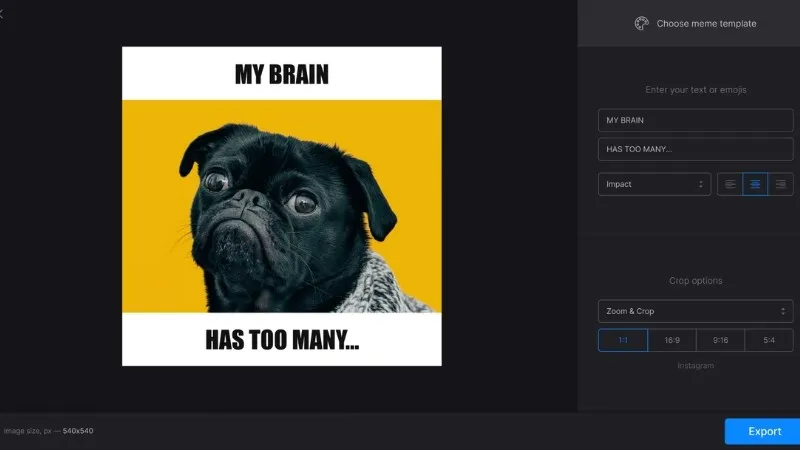
Task: Click the MY BRAIN text input field
Action: point(695,120)
